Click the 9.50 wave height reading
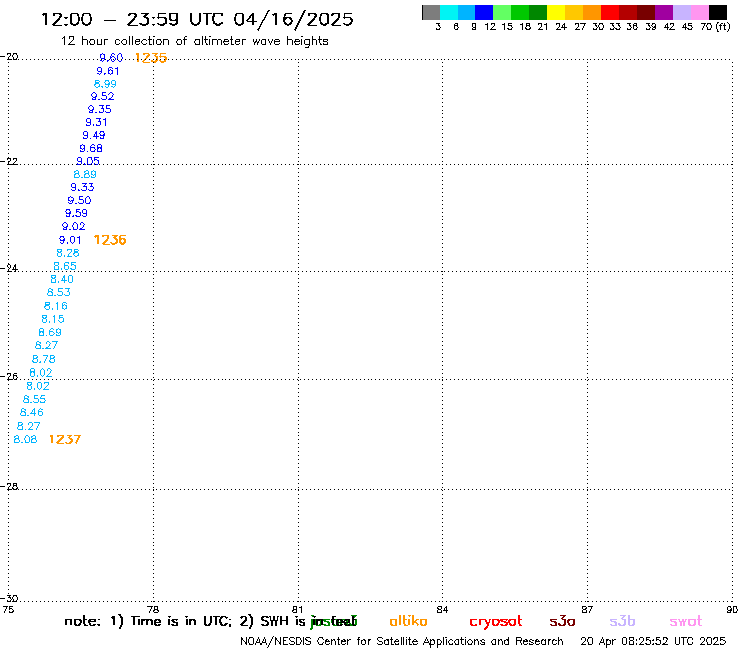 tap(79, 200)
